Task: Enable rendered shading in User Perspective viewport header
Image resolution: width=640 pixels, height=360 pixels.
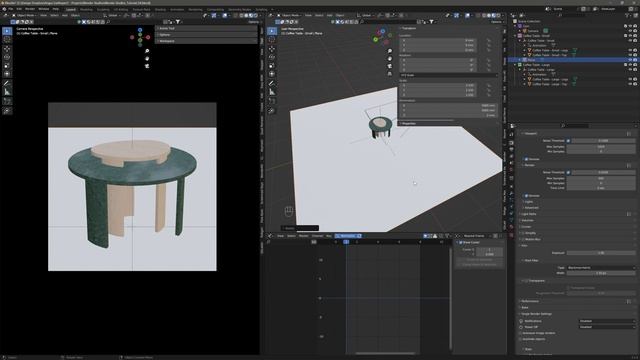Action: (499, 16)
